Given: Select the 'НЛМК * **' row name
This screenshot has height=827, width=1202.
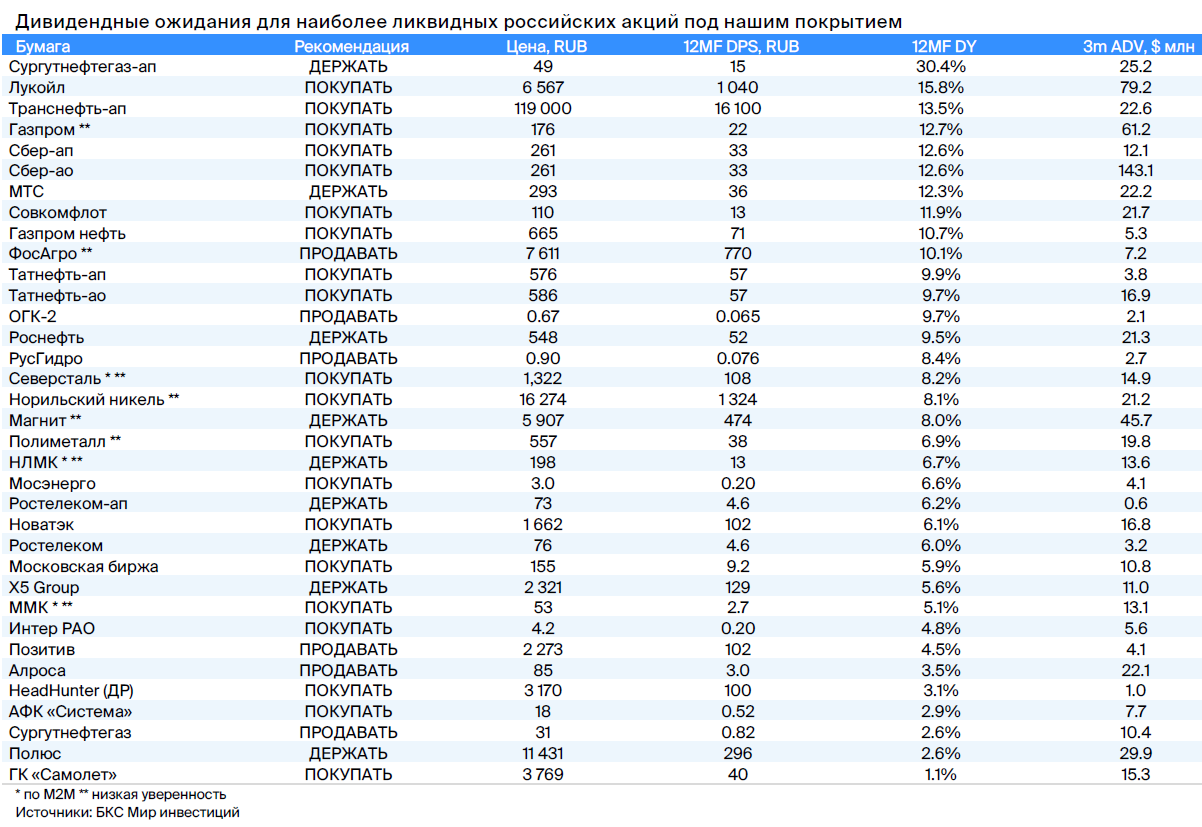Looking at the screenshot, I should coord(46,463).
